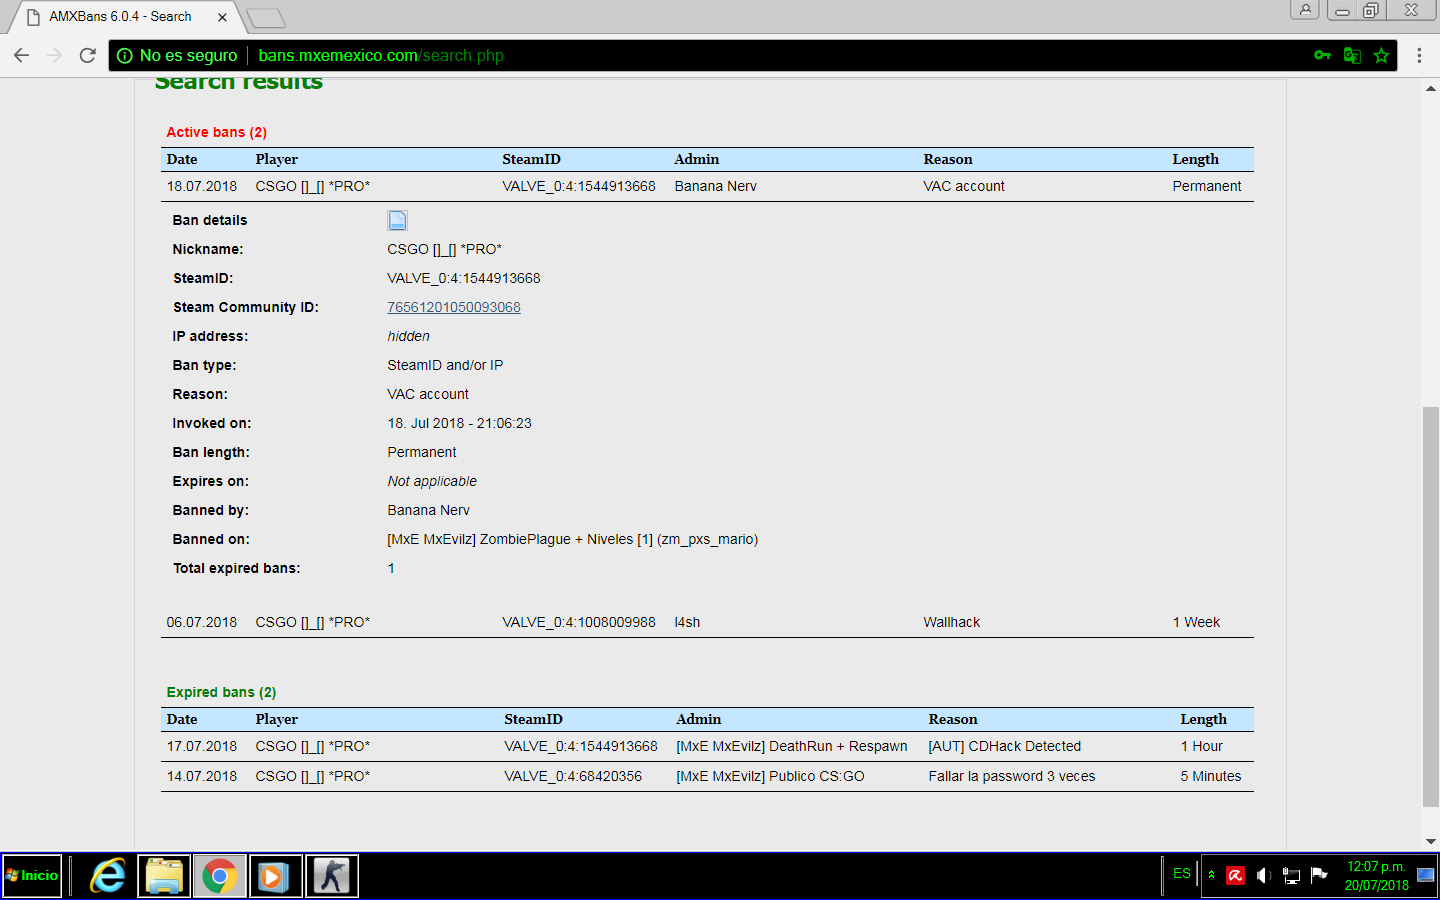Click the volume speaker tray icon

click(x=1263, y=875)
